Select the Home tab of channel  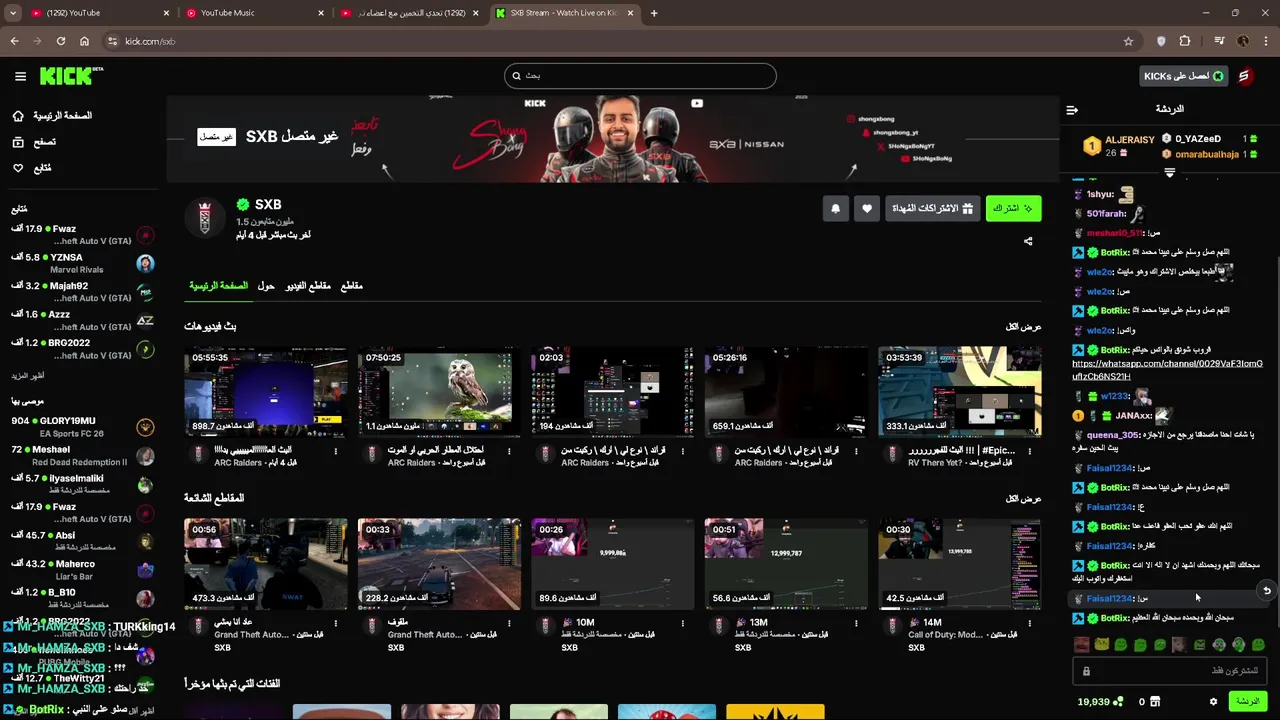click(219, 286)
